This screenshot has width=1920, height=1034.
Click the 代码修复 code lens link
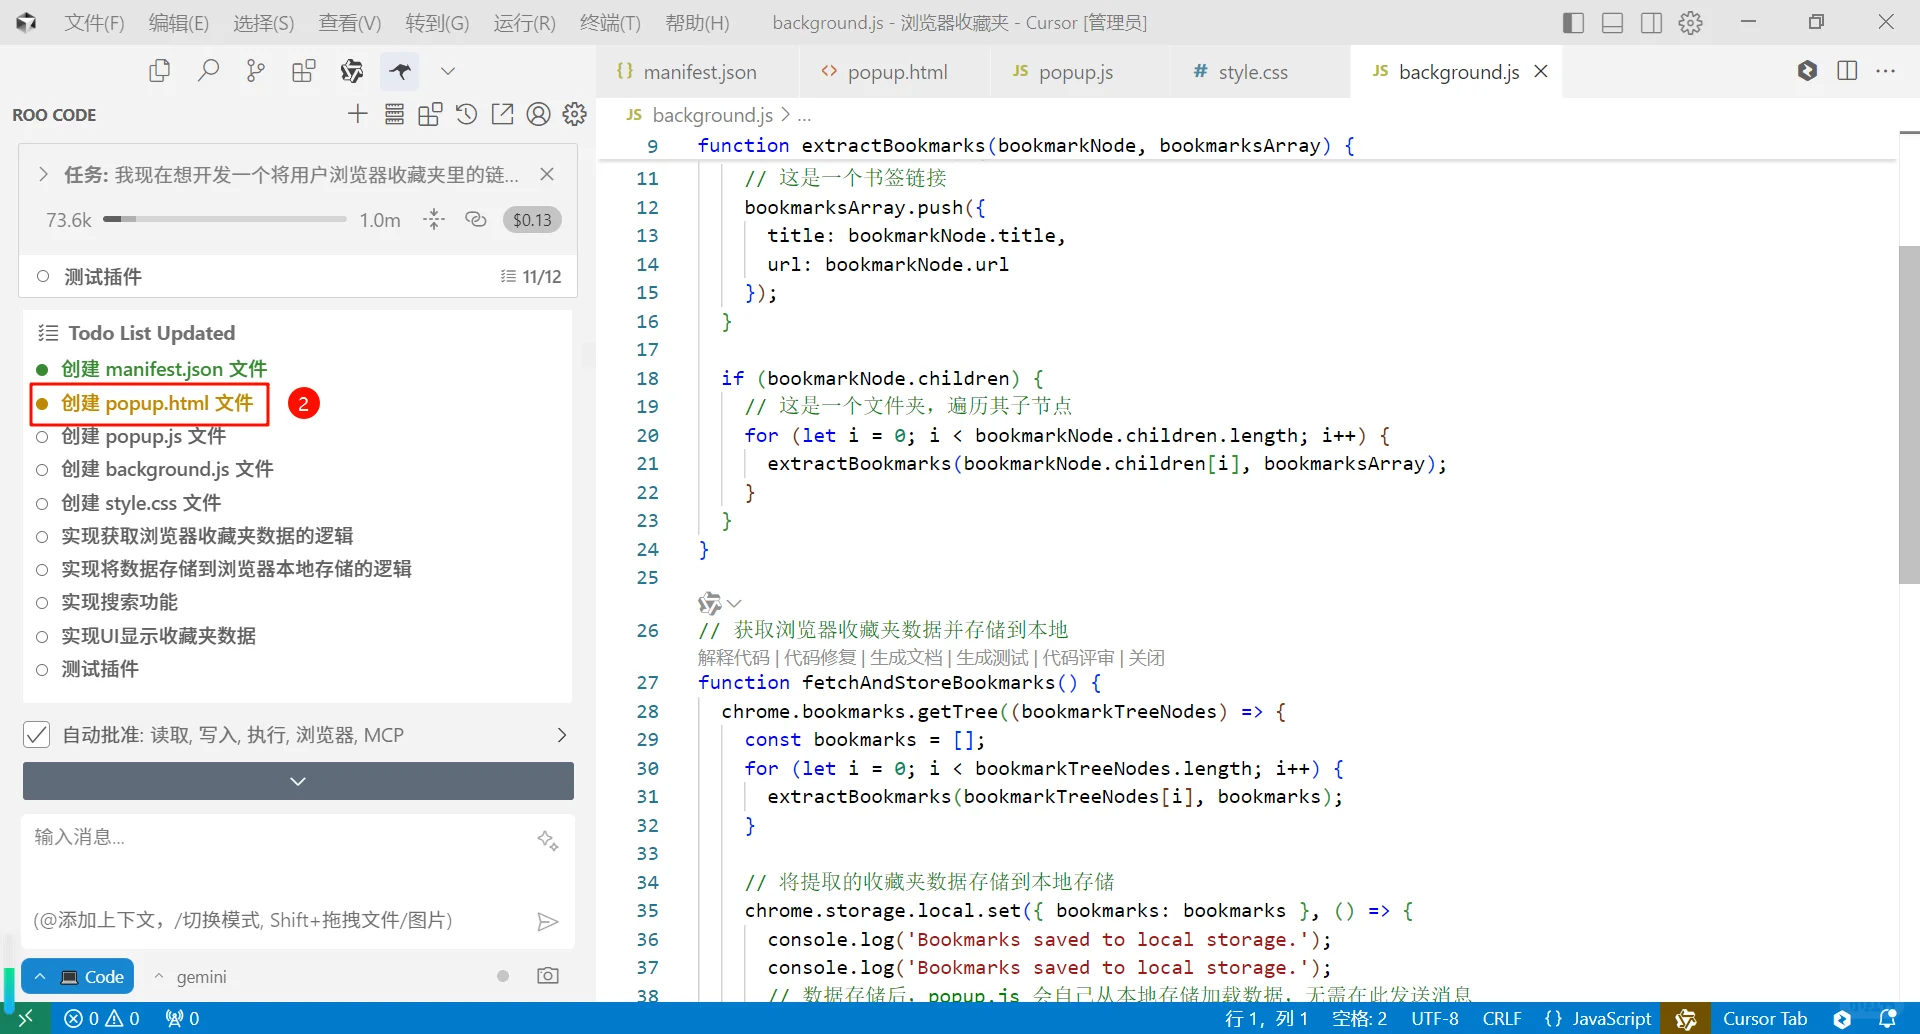pos(820,658)
